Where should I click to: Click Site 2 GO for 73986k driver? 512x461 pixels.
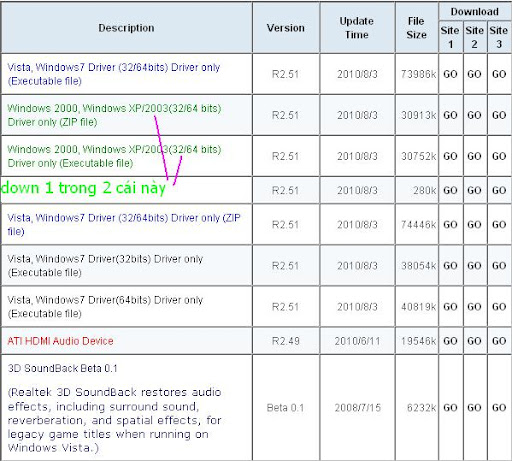474,74
